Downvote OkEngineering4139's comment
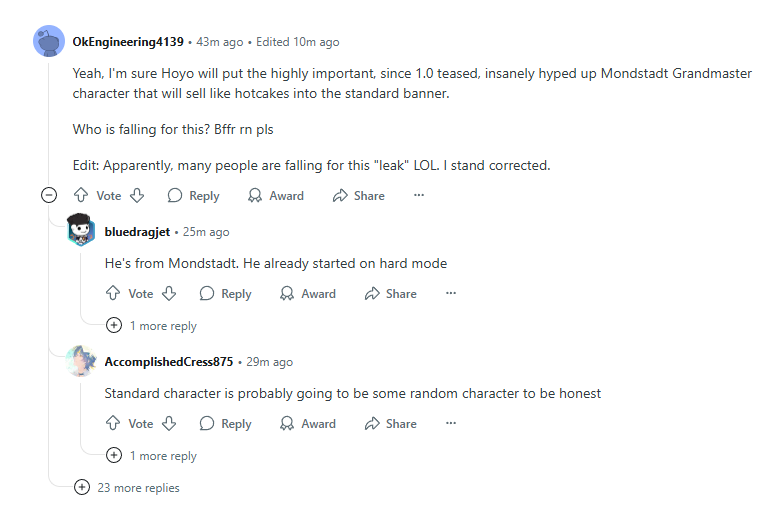764x505 pixels. point(137,195)
